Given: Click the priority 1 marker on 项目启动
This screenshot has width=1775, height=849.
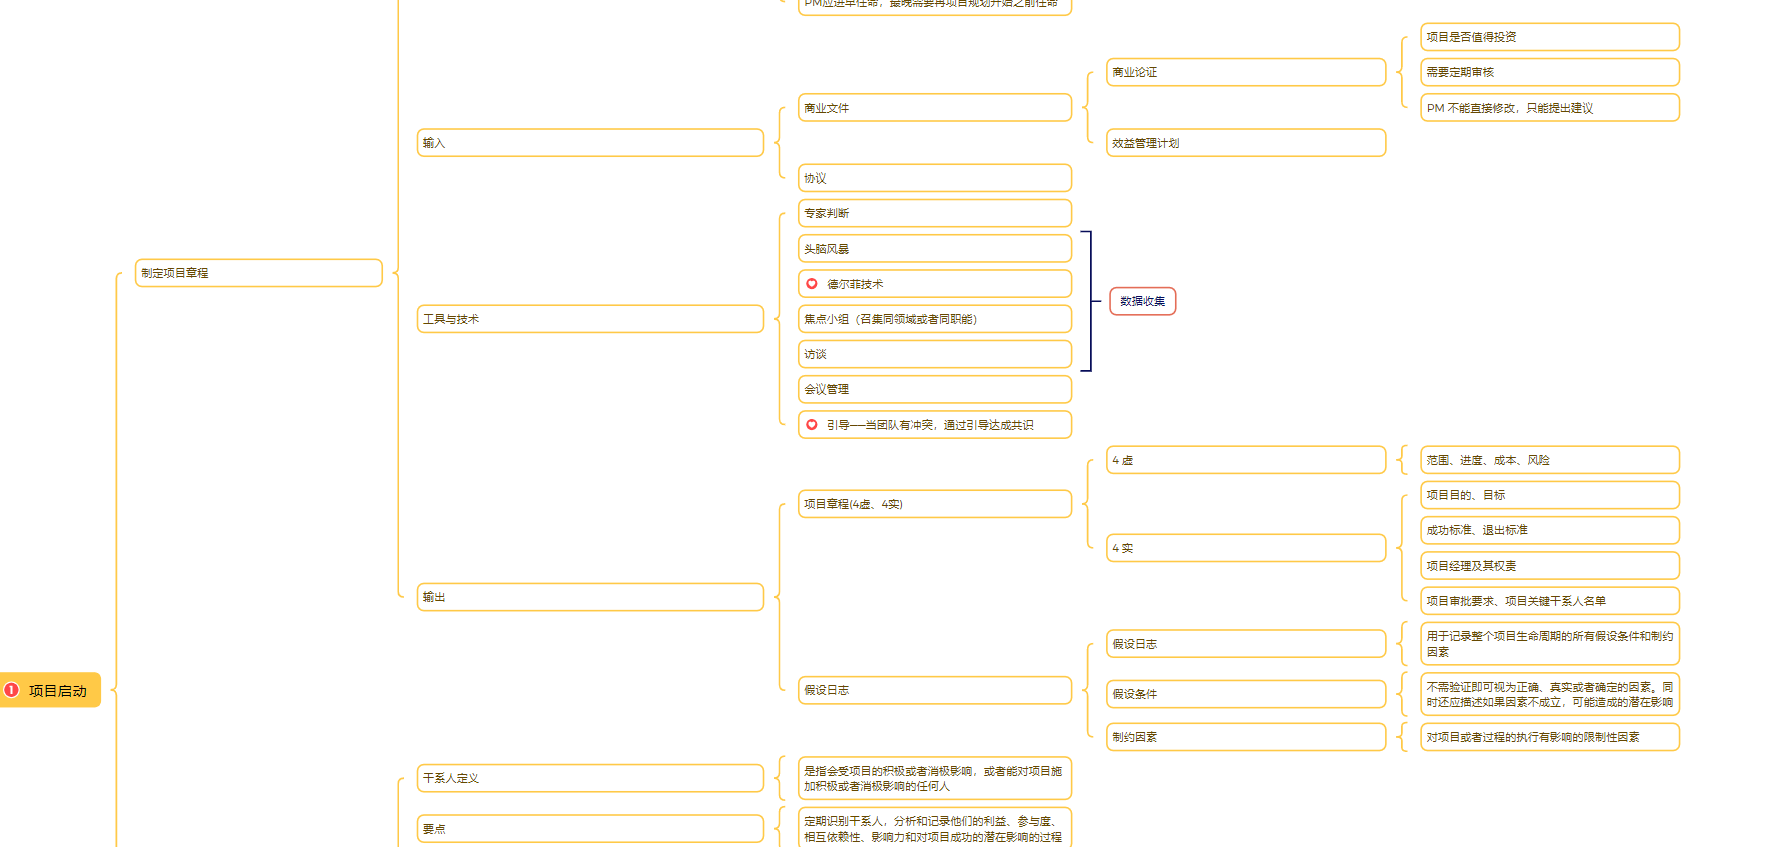Looking at the screenshot, I should (x=12, y=690).
